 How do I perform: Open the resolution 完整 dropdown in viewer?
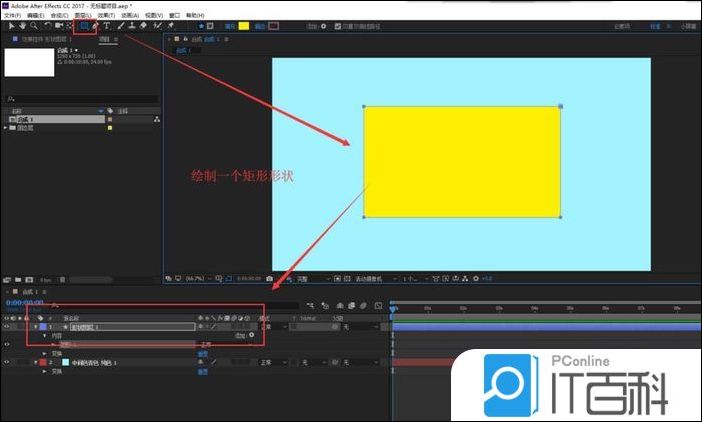pos(305,278)
